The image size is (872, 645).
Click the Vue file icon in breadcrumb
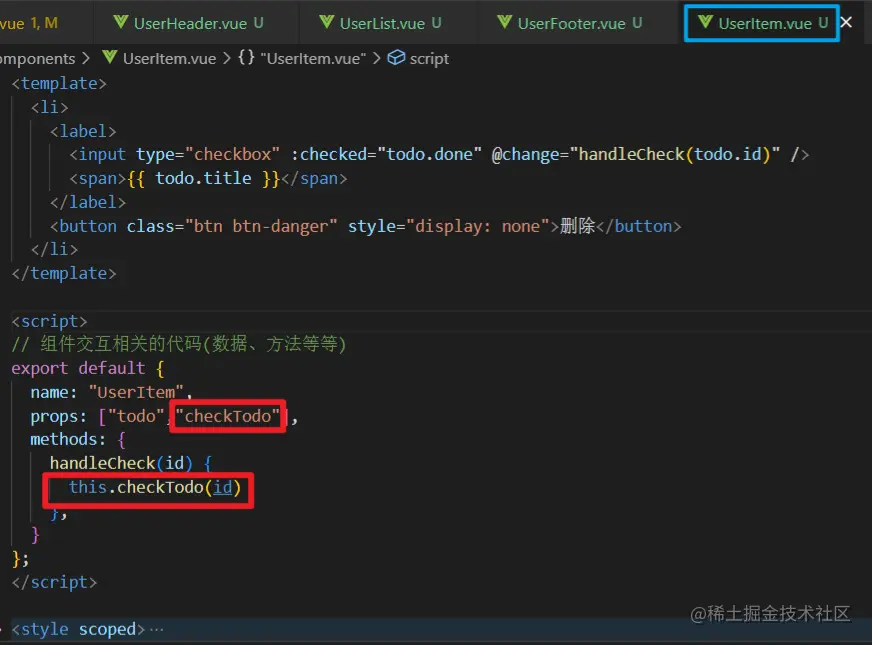click(x=110, y=57)
